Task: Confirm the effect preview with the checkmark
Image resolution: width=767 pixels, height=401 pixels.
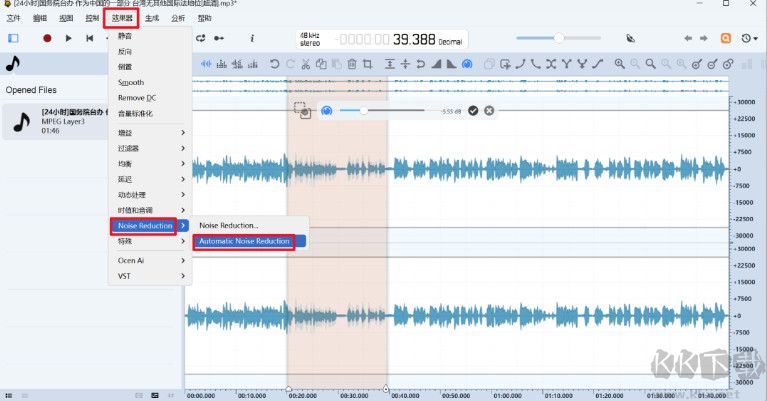Action: [473, 111]
